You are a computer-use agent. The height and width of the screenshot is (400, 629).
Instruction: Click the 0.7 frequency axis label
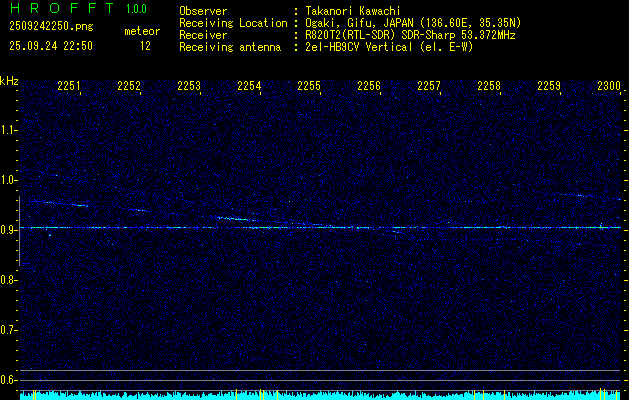pos(9,329)
